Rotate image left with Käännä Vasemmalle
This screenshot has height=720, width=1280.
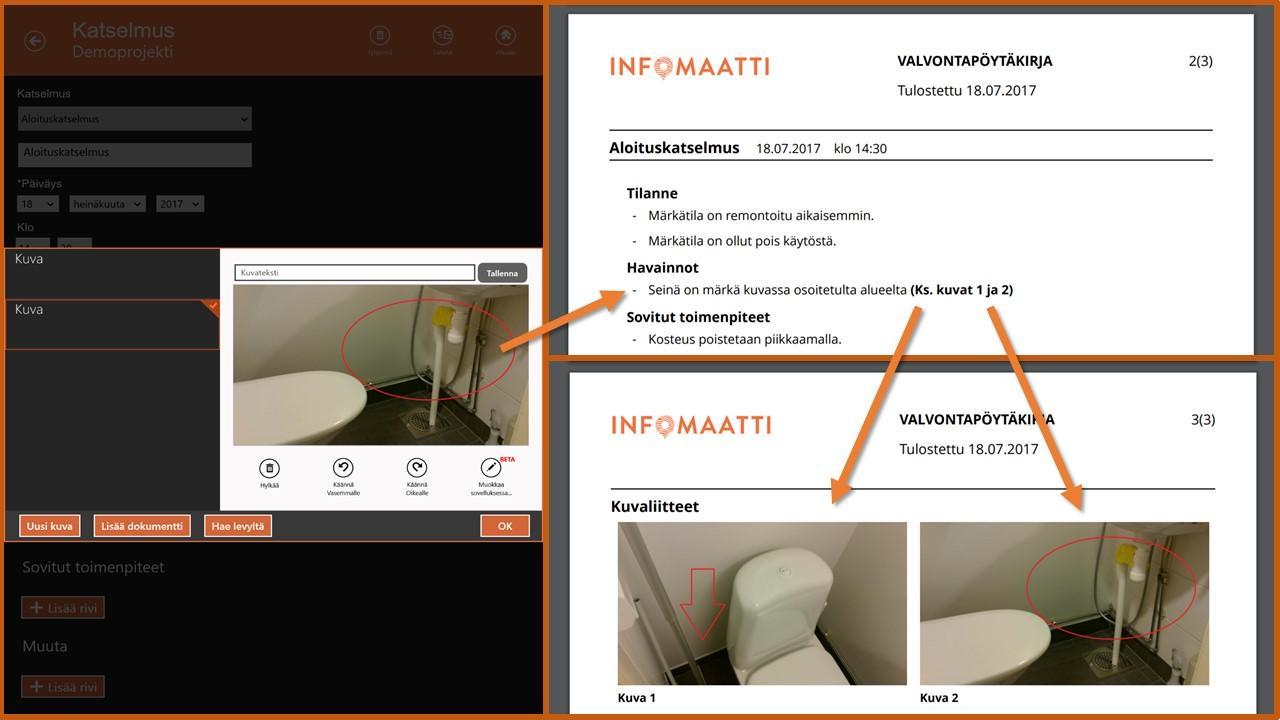pyautogui.click(x=343, y=468)
